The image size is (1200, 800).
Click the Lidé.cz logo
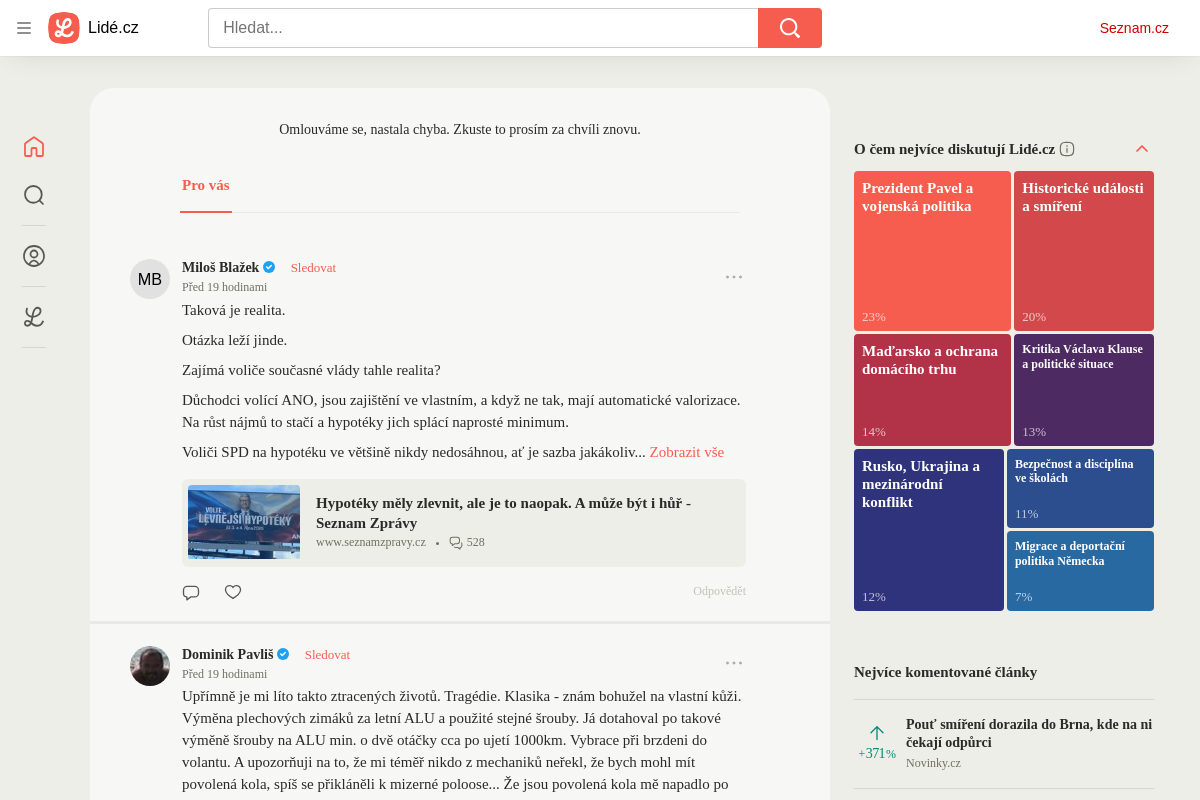pyautogui.click(x=93, y=28)
